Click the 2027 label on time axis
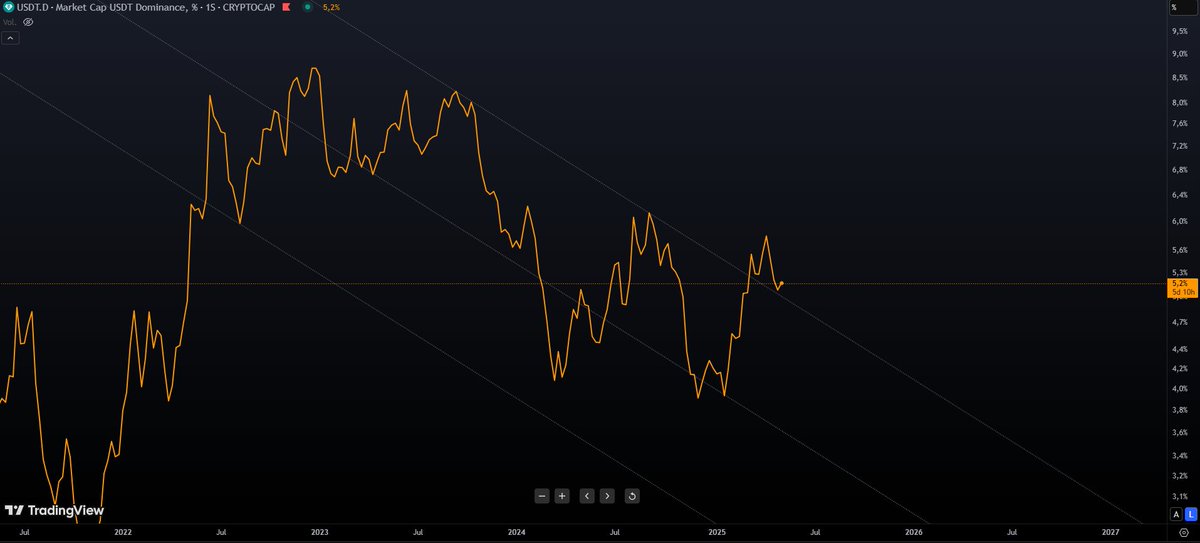 pos(1112,534)
